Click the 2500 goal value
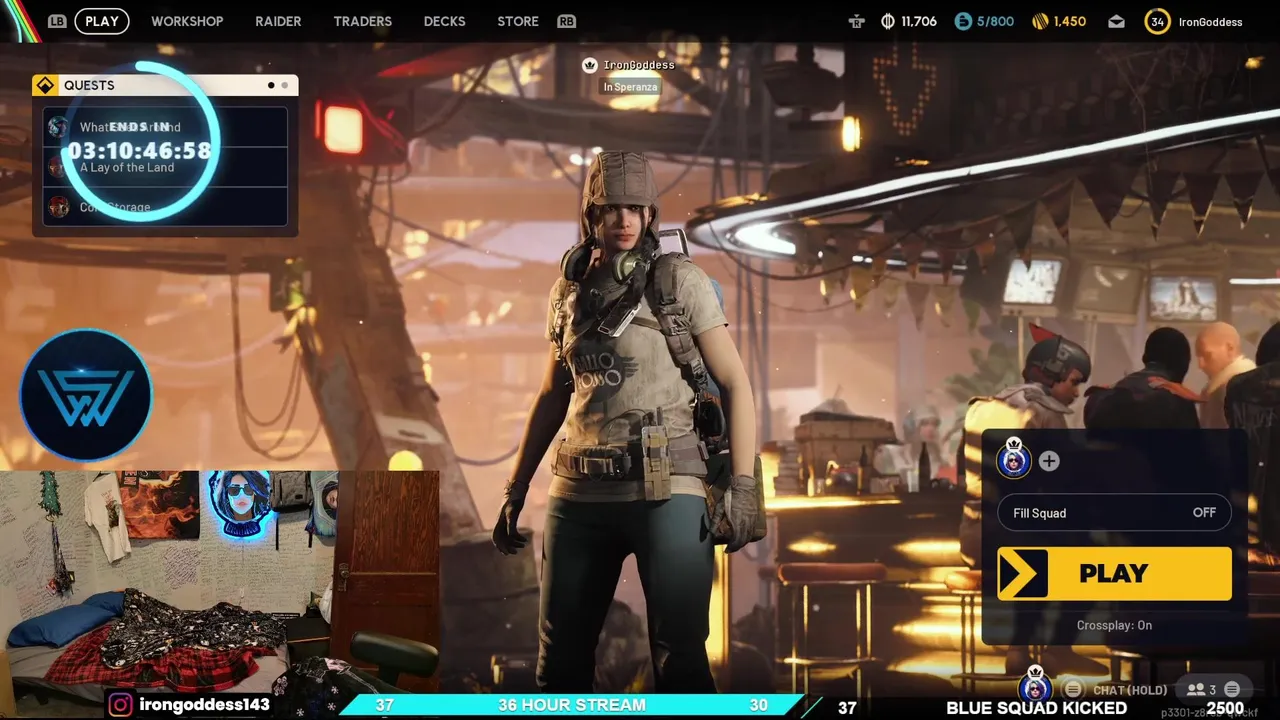The image size is (1280, 720). point(1225,708)
